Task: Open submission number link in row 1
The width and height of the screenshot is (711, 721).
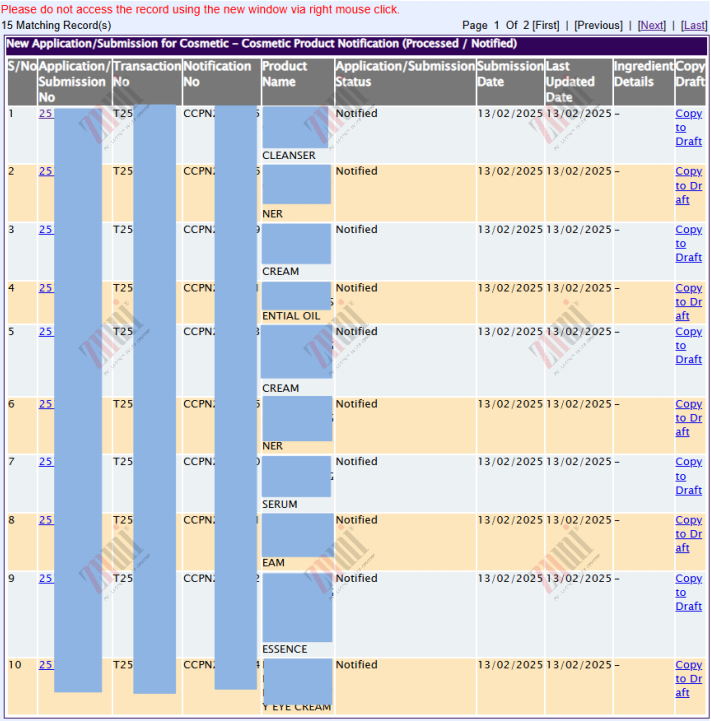Action: (x=46, y=114)
